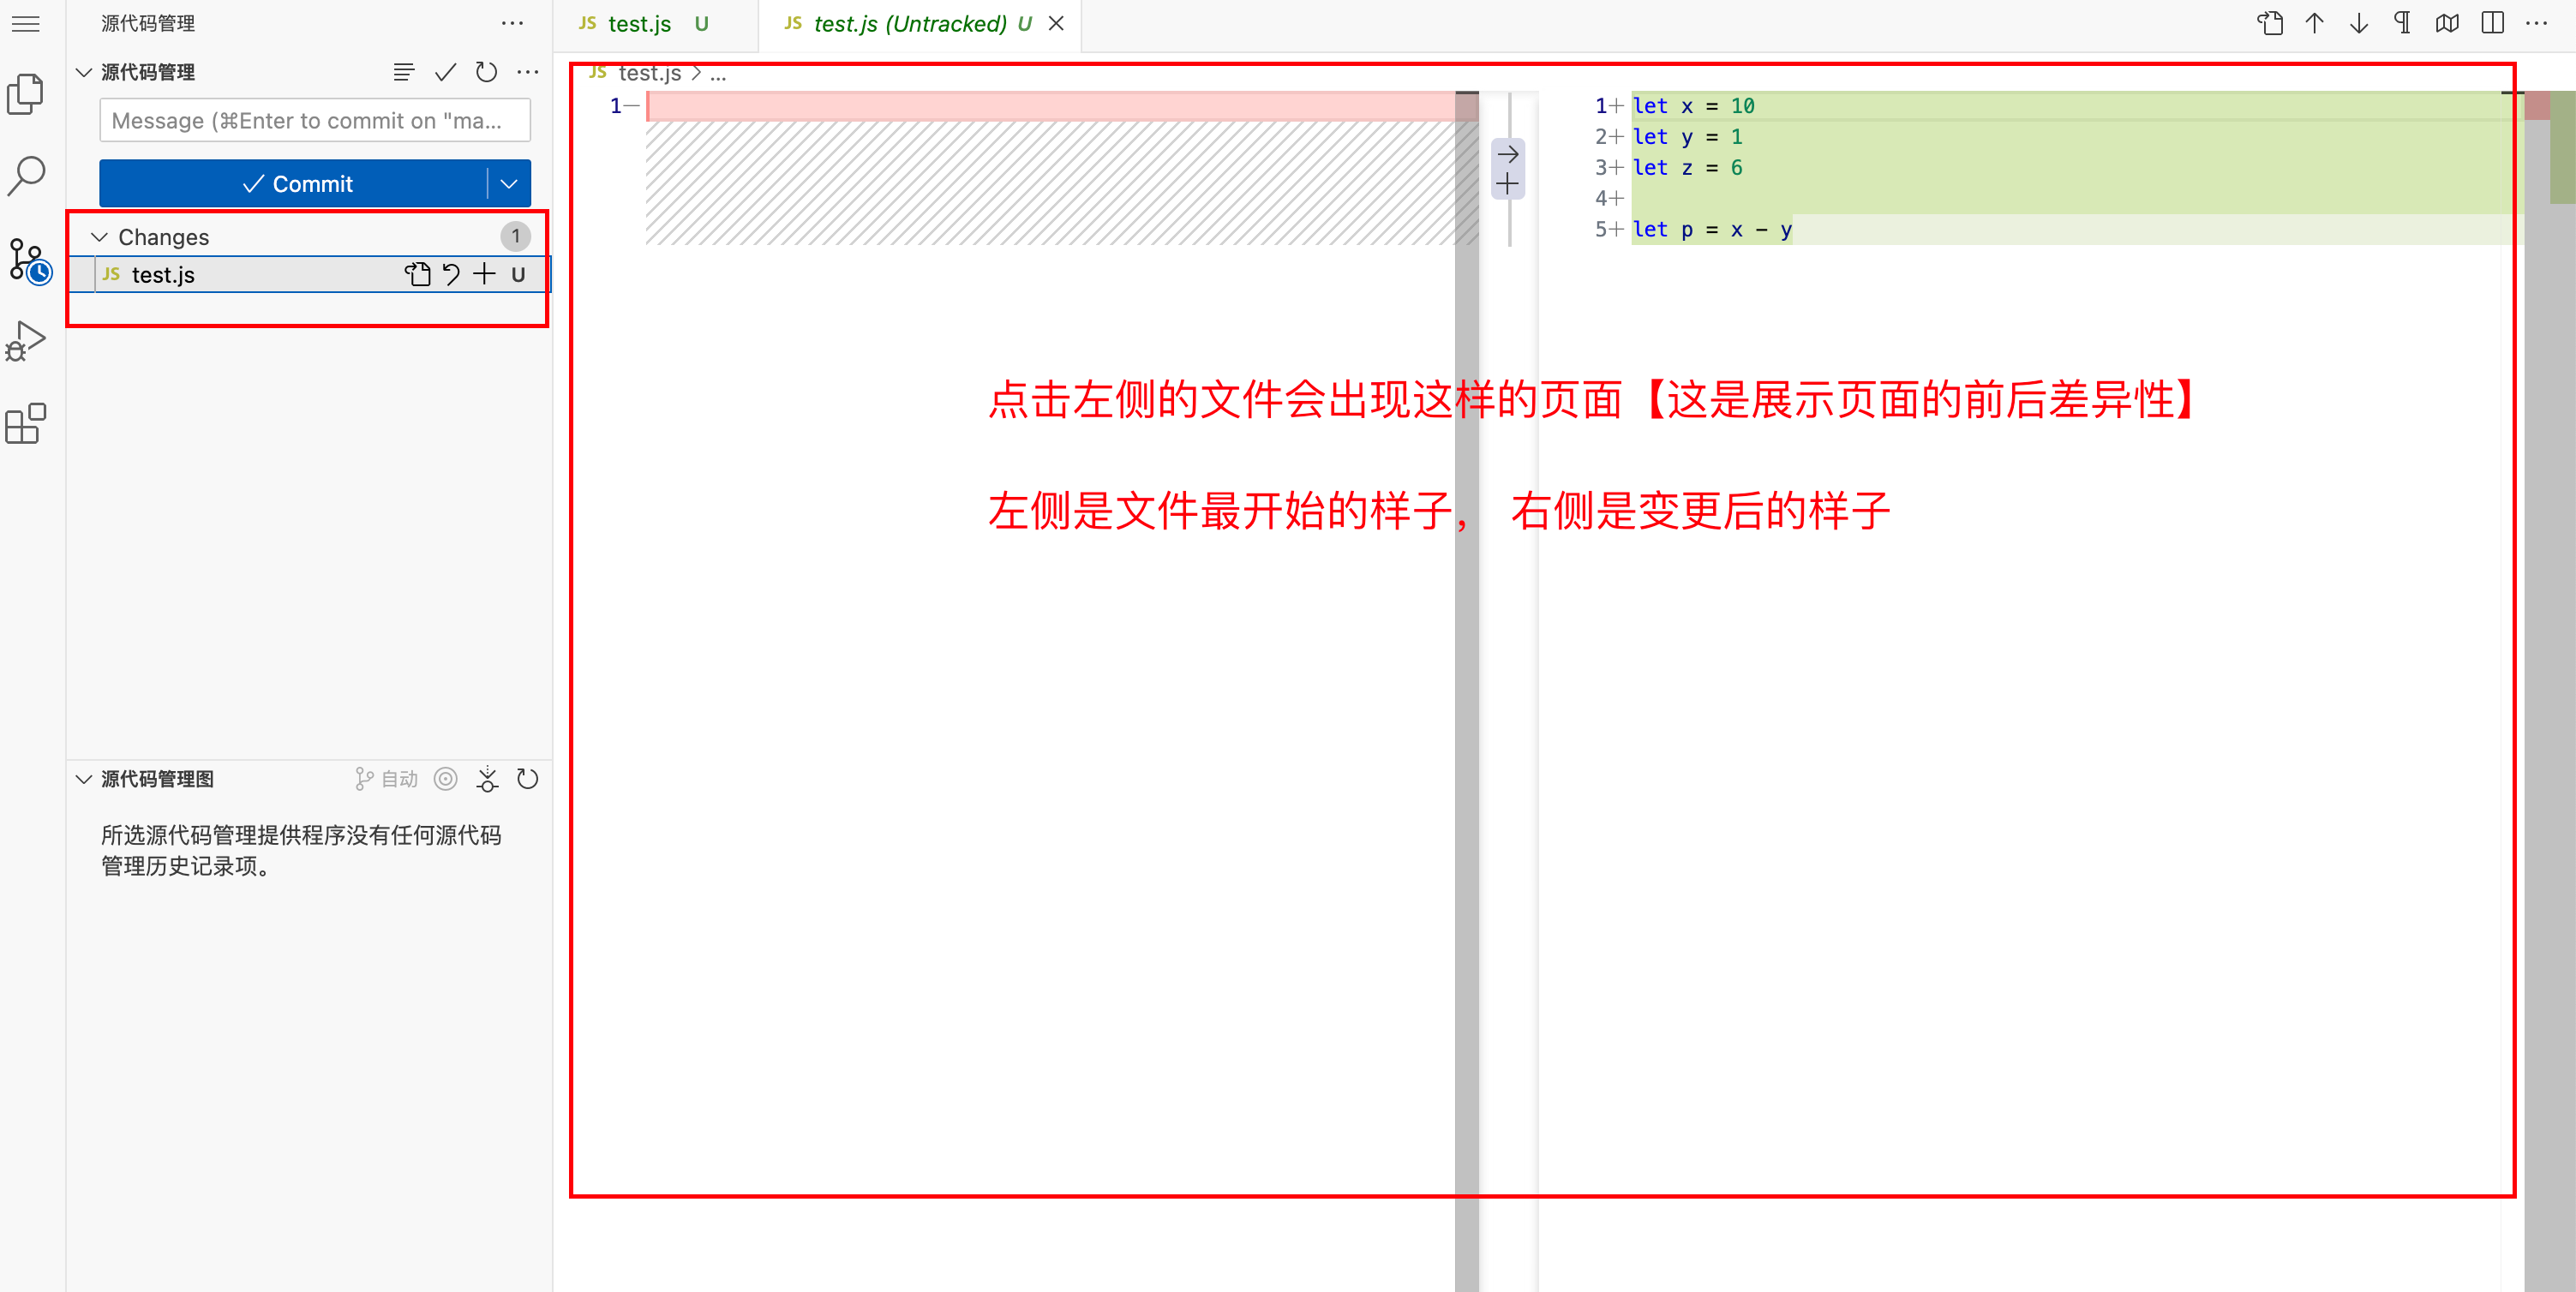2576x1292 pixels.
Task: Close the test.js (Untracked) tab
Action: point(1056,24)
